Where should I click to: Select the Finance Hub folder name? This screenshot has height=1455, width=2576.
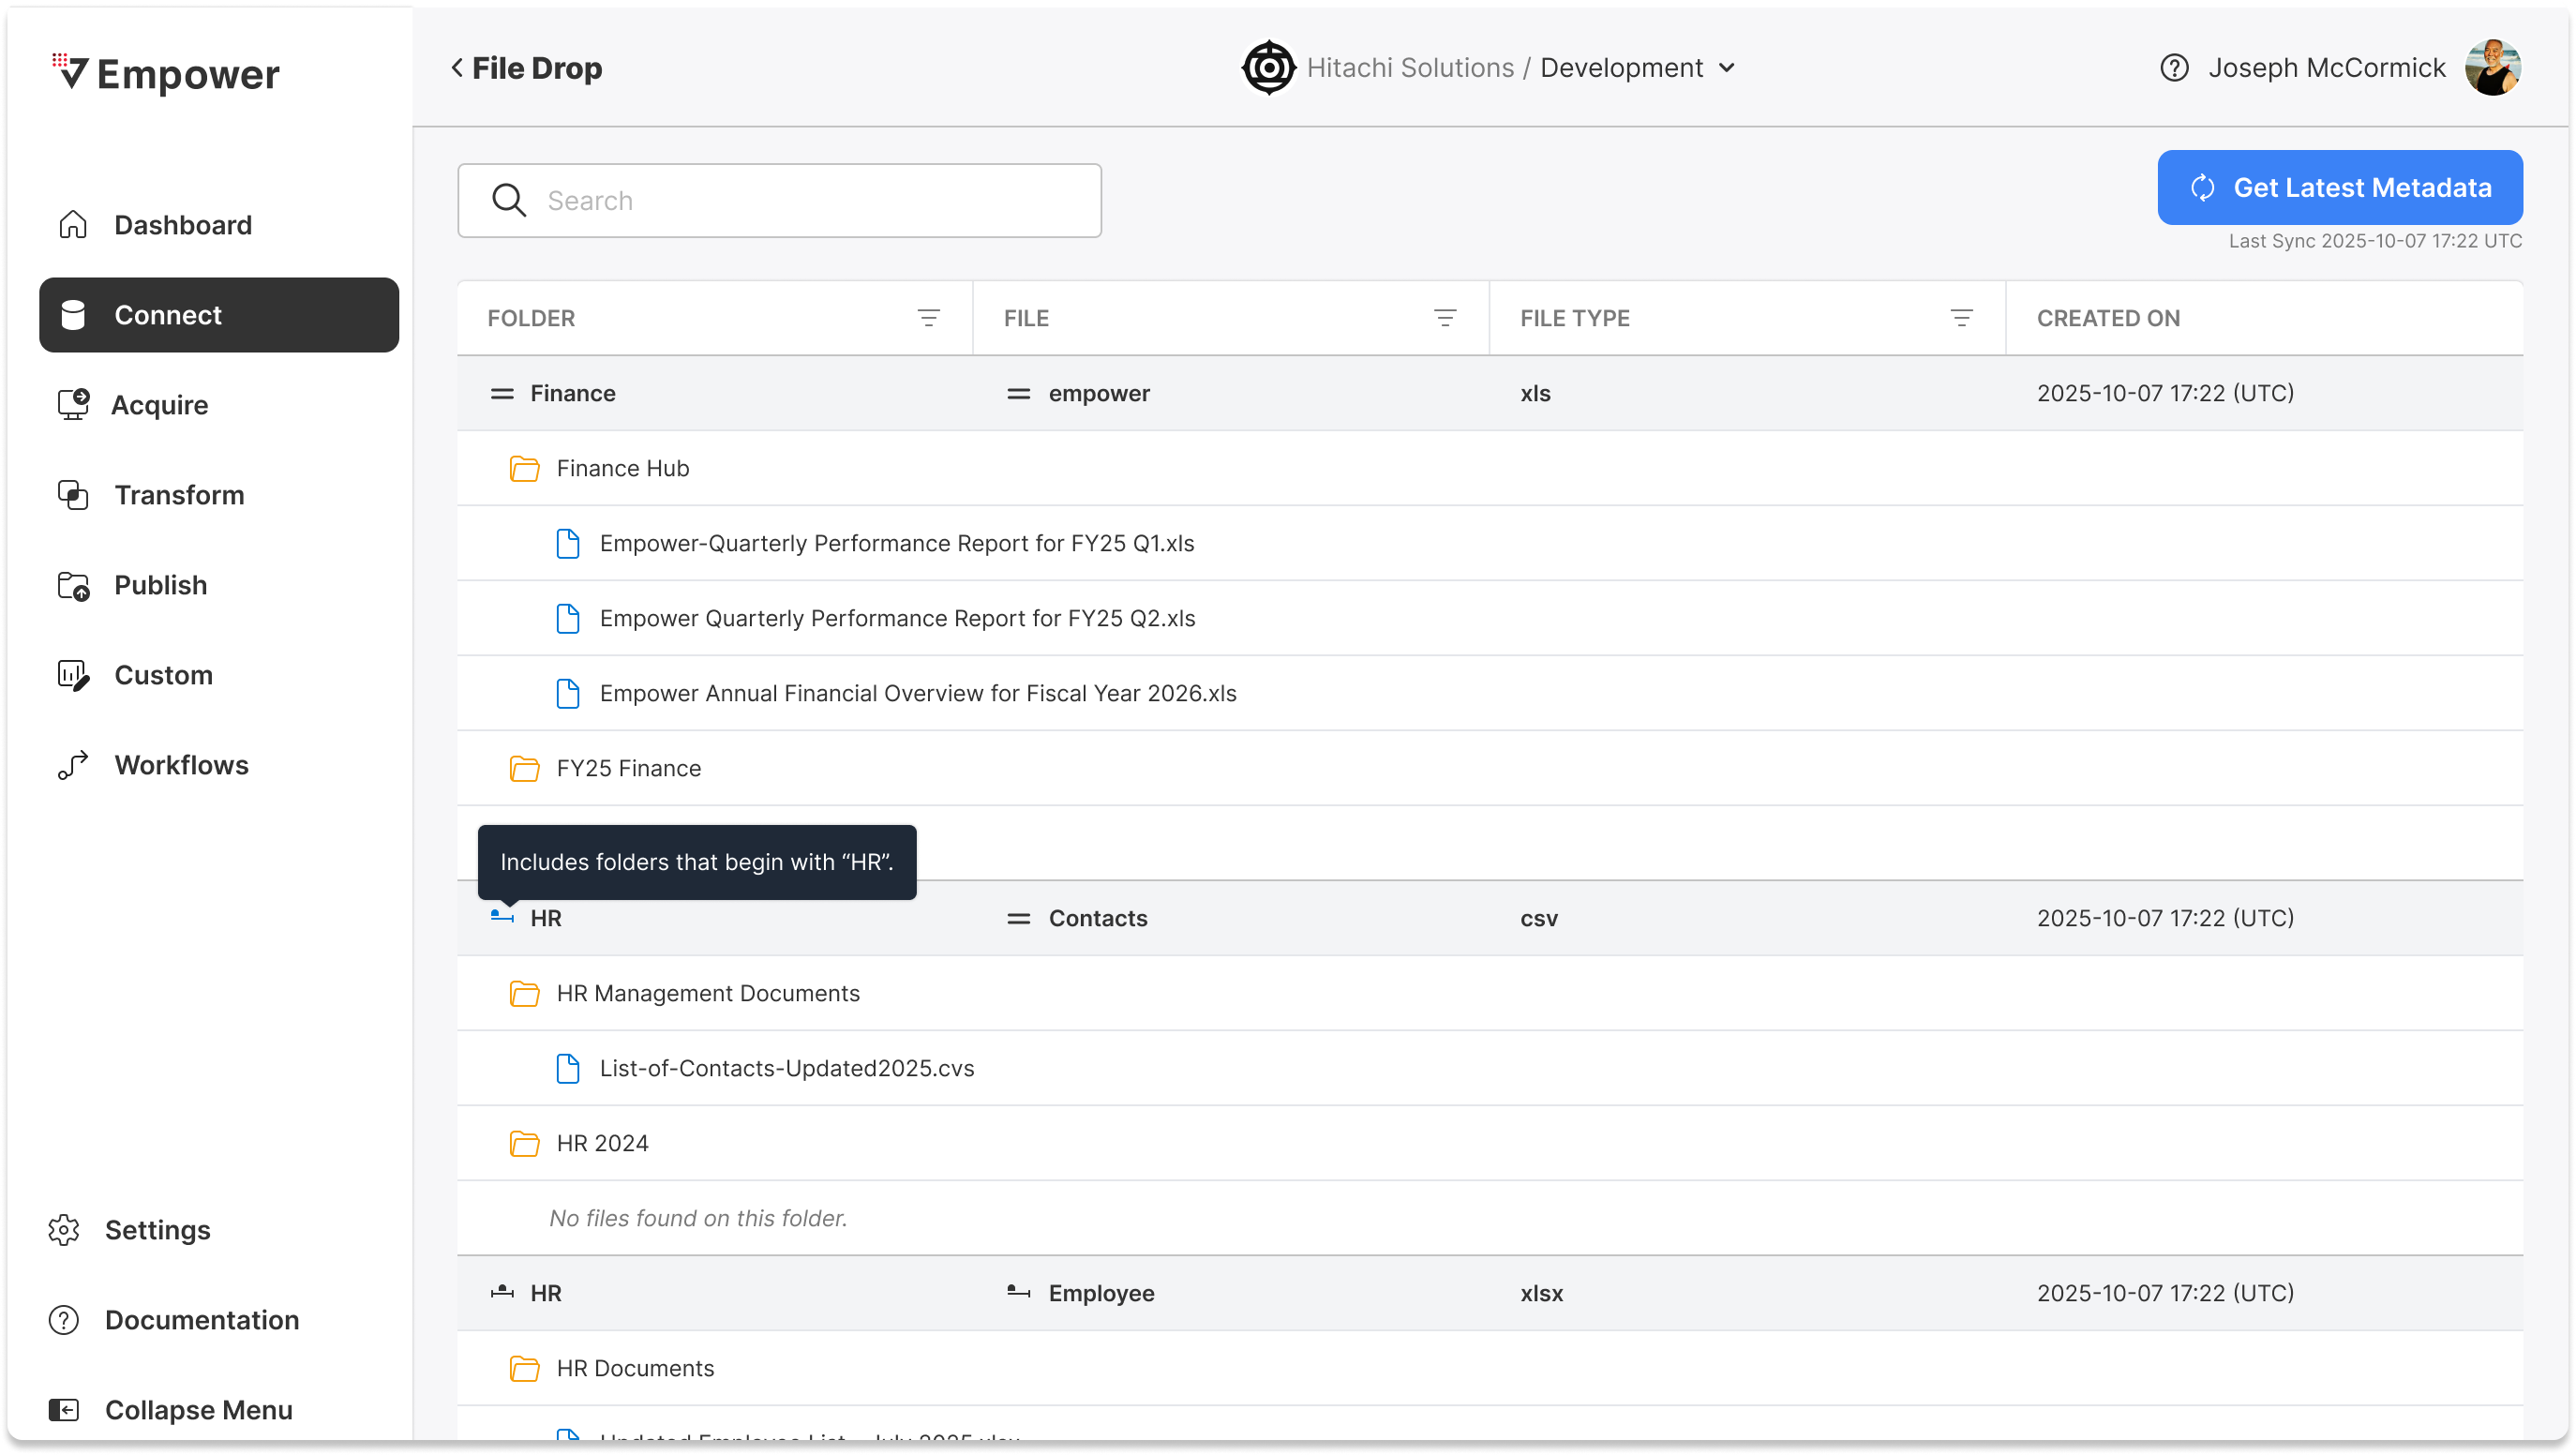623,469
